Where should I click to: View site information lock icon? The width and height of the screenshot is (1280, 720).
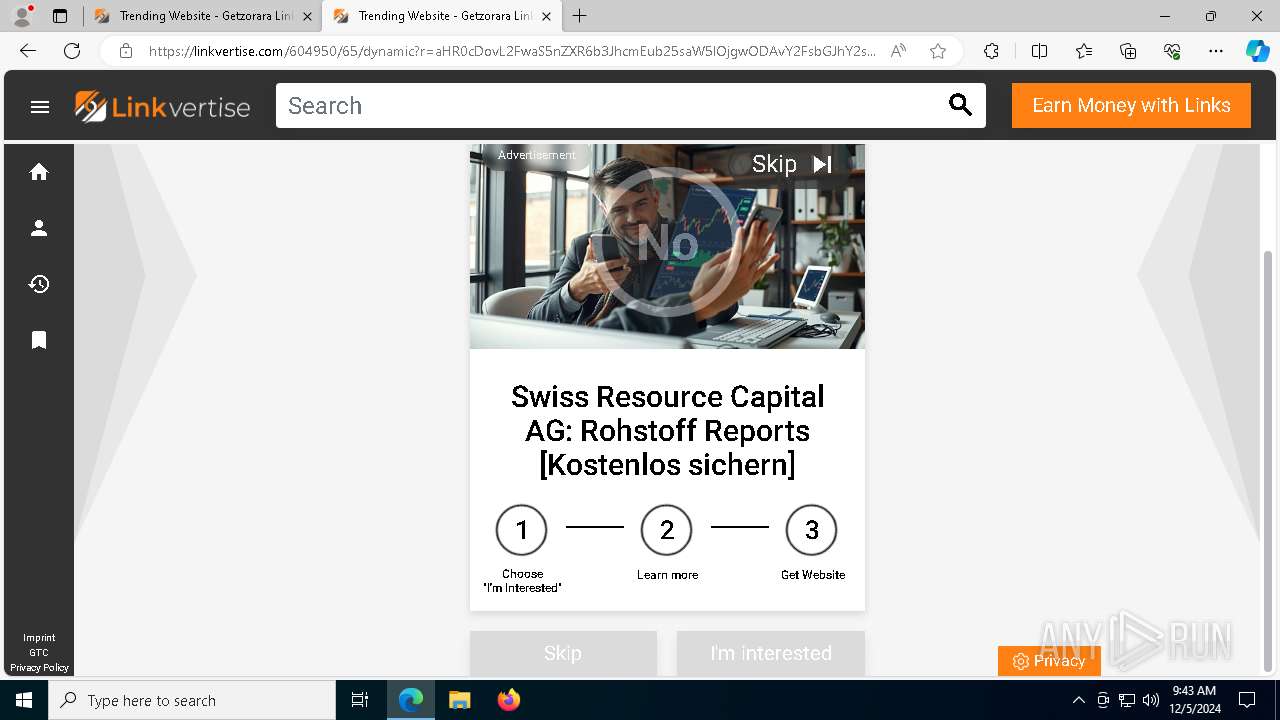(x=126, y=51)
